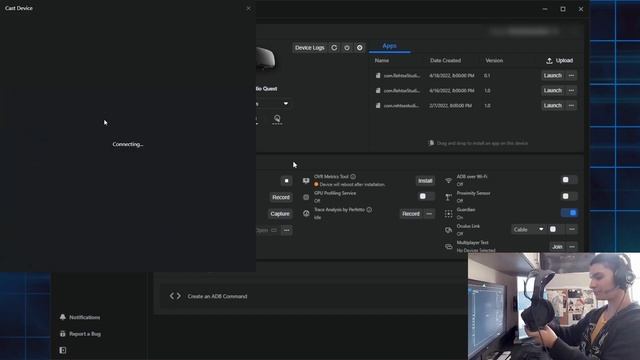Viewport: 640px width, 360px height.
Task: Click the cast icon under the device dropdown
Action: click(277, 119)
